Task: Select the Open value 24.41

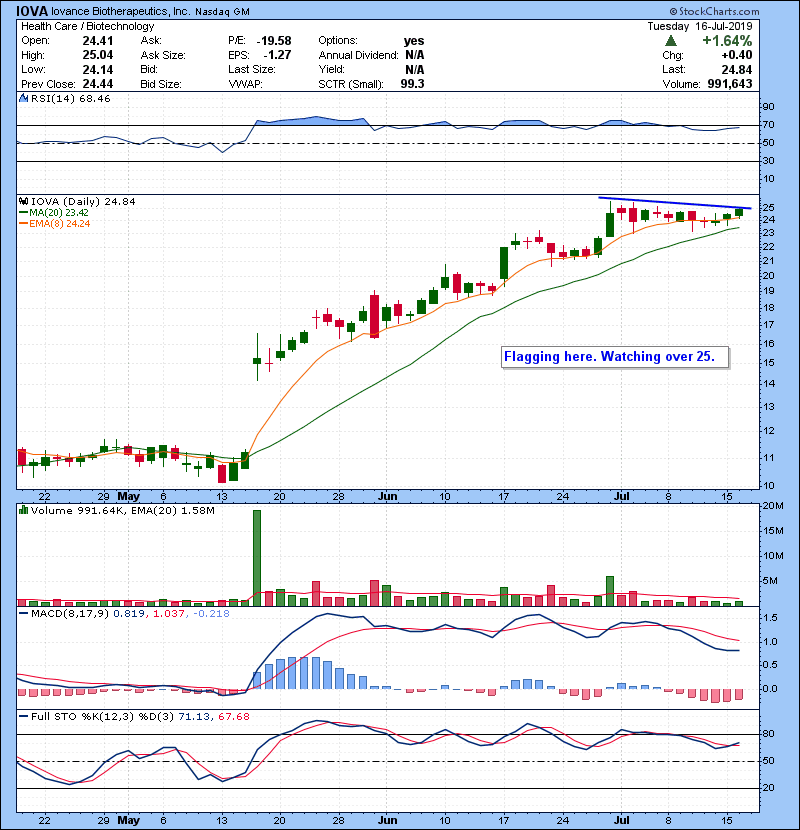Action: (97, 40)
